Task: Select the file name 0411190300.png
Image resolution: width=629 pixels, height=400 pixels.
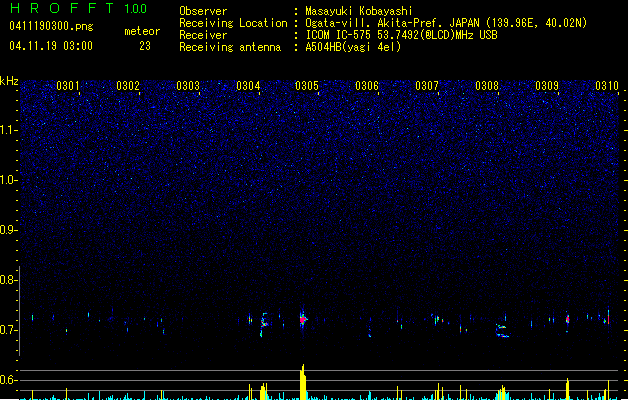Action: [51, 26]
